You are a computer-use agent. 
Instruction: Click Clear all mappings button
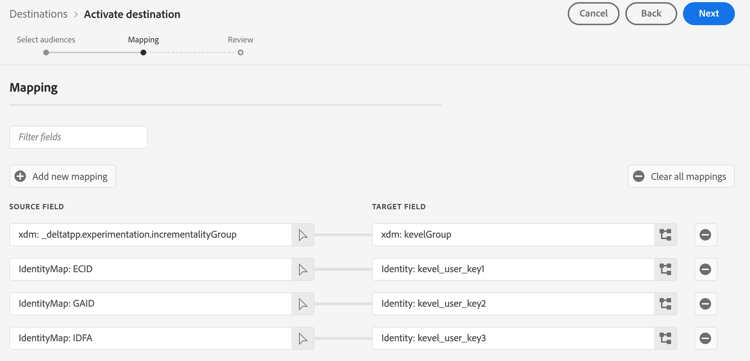681,176
